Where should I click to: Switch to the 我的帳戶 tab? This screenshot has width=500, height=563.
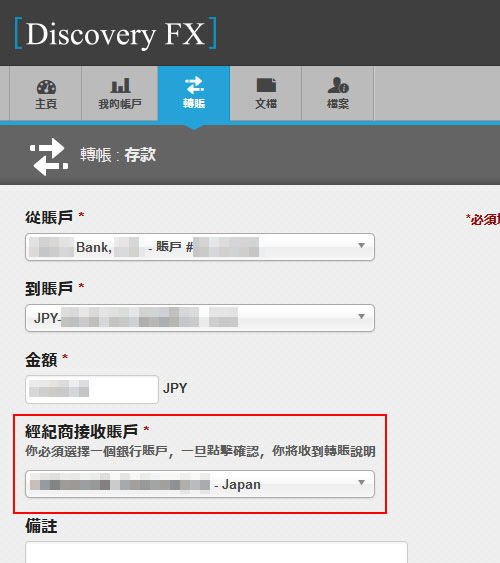coord(120,93)
